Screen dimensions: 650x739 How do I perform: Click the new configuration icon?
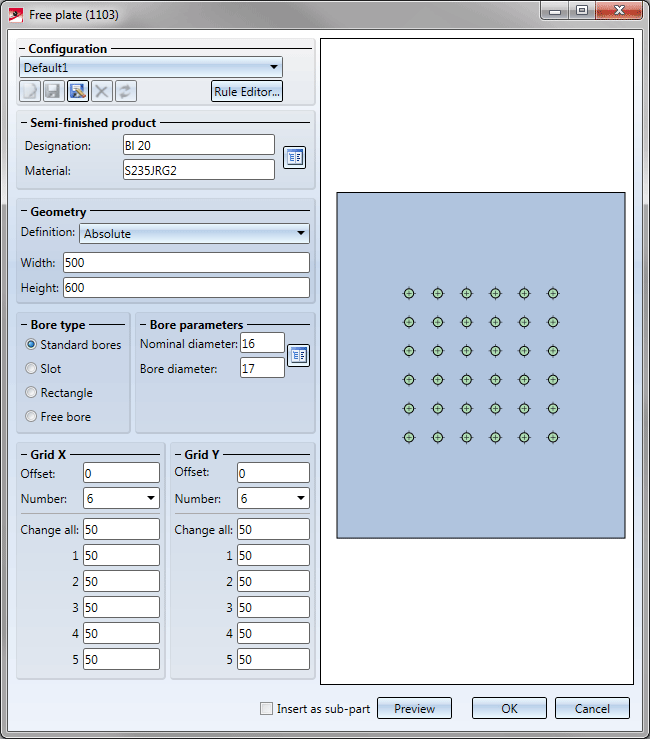pos(30,91)
